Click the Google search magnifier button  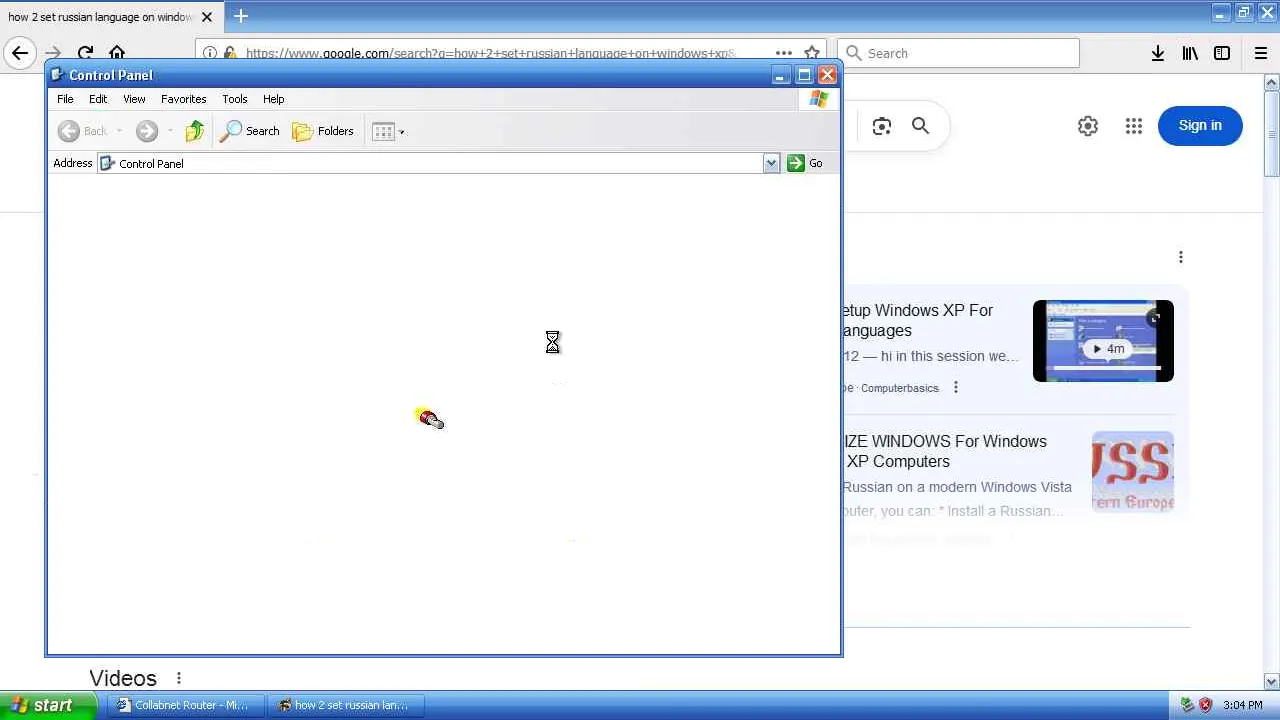[x=920, y=126]
